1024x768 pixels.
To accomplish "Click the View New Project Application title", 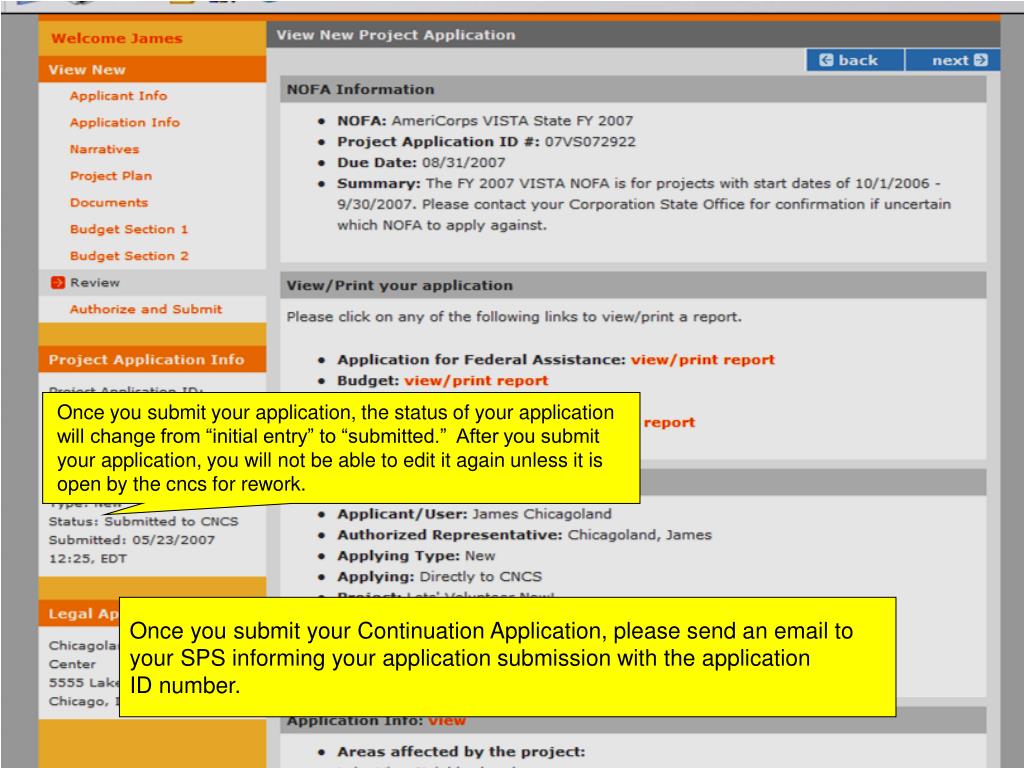I will [x=396, y=35].
